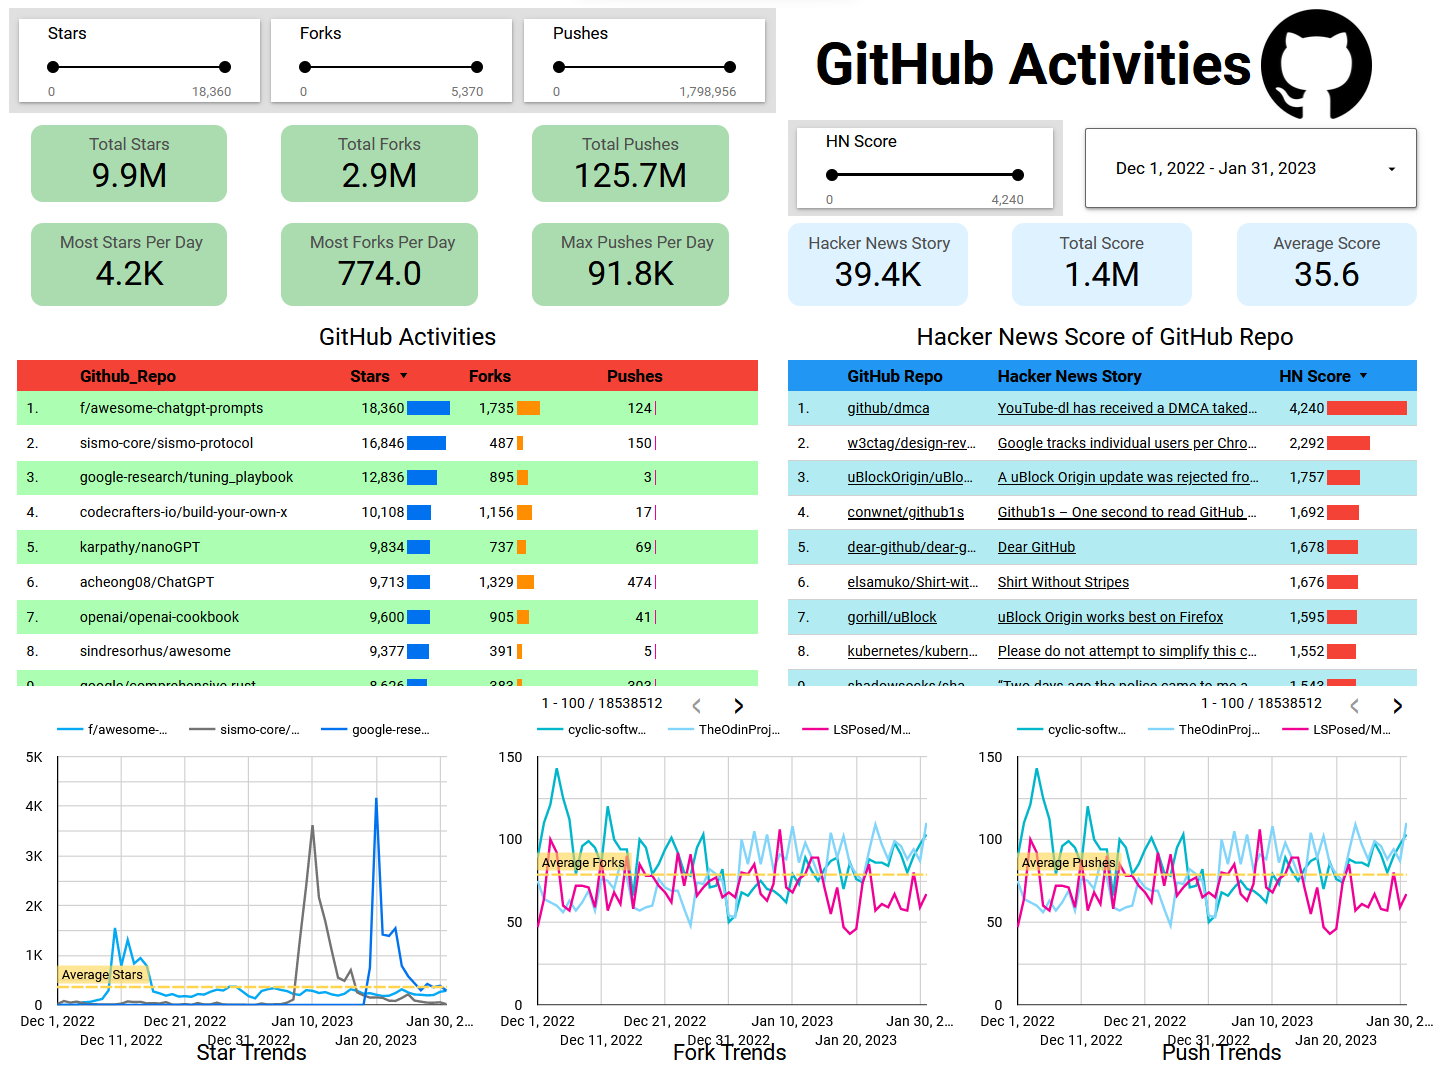
Task: Click the sort arrow on the Stars column header
Action: 404,376
